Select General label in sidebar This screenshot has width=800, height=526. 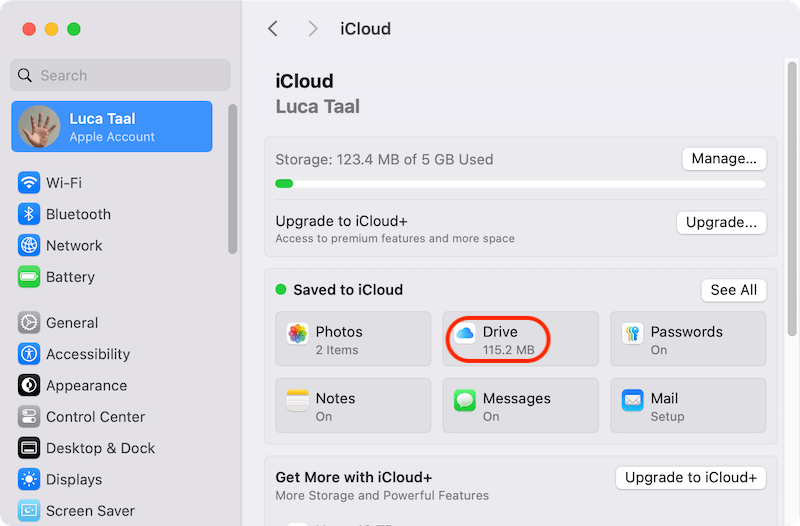72,322
